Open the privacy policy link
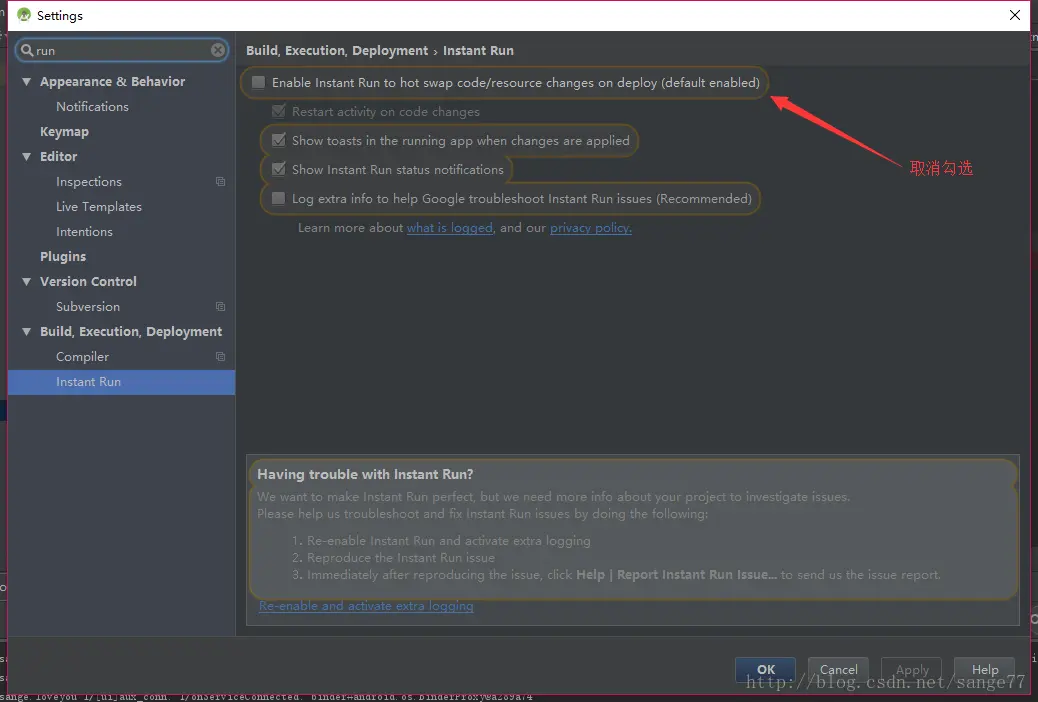1038x702 pixels. click(590, 228)
